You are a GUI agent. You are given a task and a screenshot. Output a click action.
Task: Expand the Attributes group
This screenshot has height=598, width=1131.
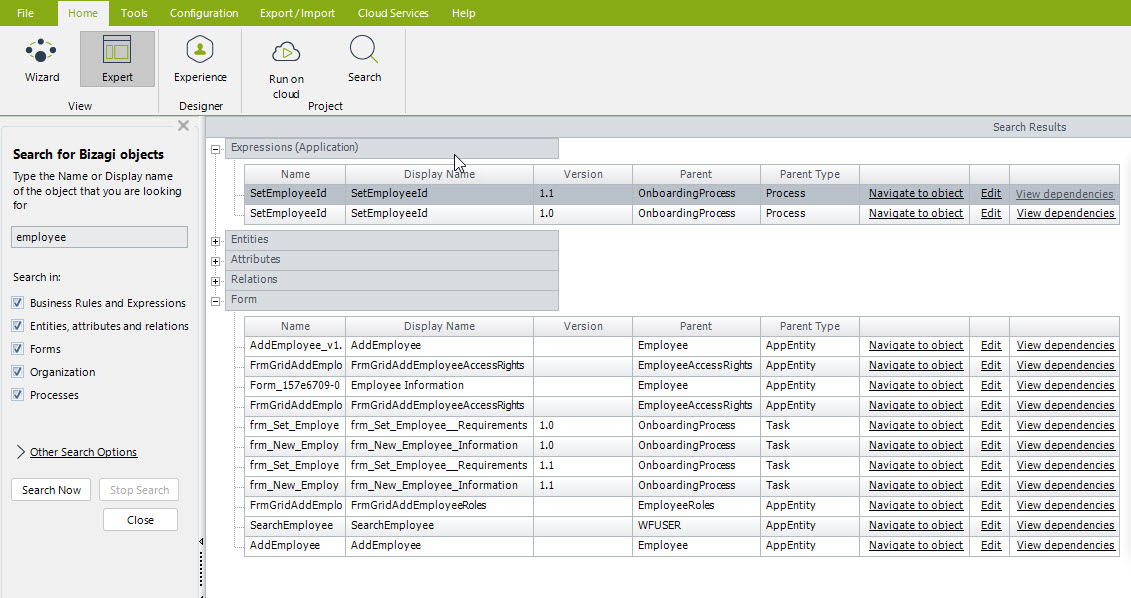click(x=215, y=261)
